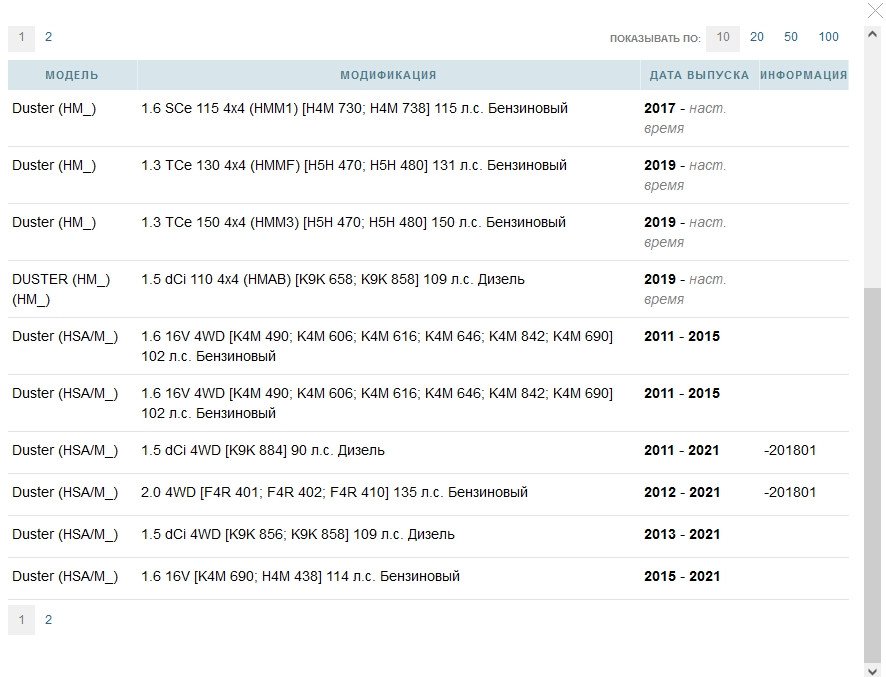Click the 2015 - 2021 date cell
Viewport: 886px width, 677px height.
pos(682,576)
